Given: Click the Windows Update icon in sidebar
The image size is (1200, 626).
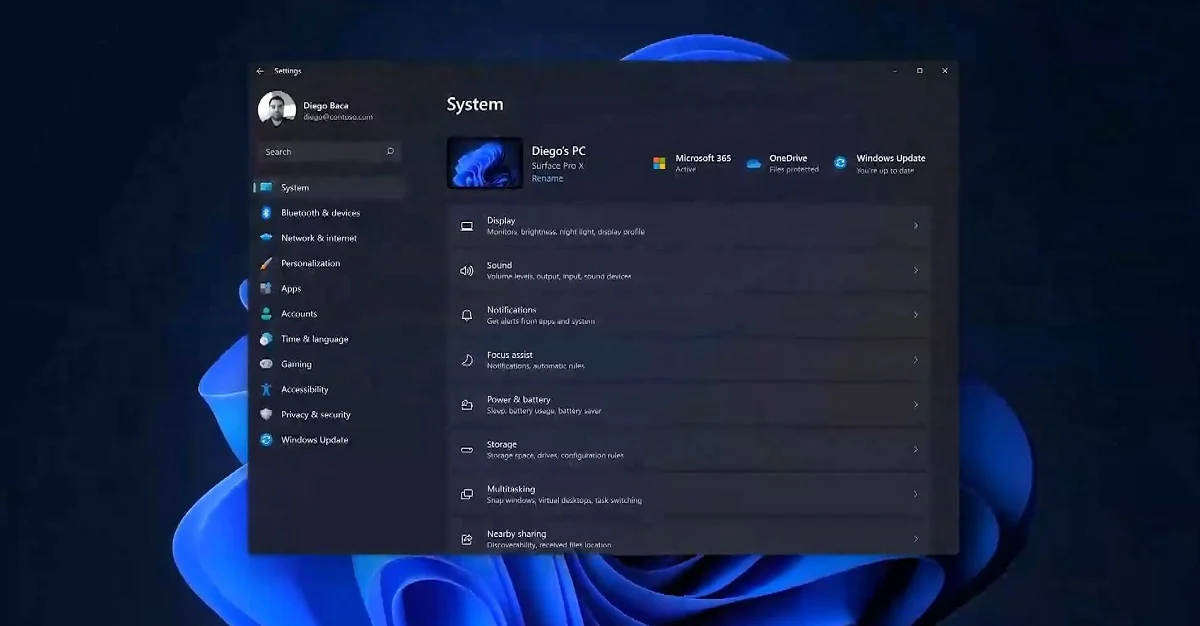Looking at the screenshot, I should pos(266,440).
